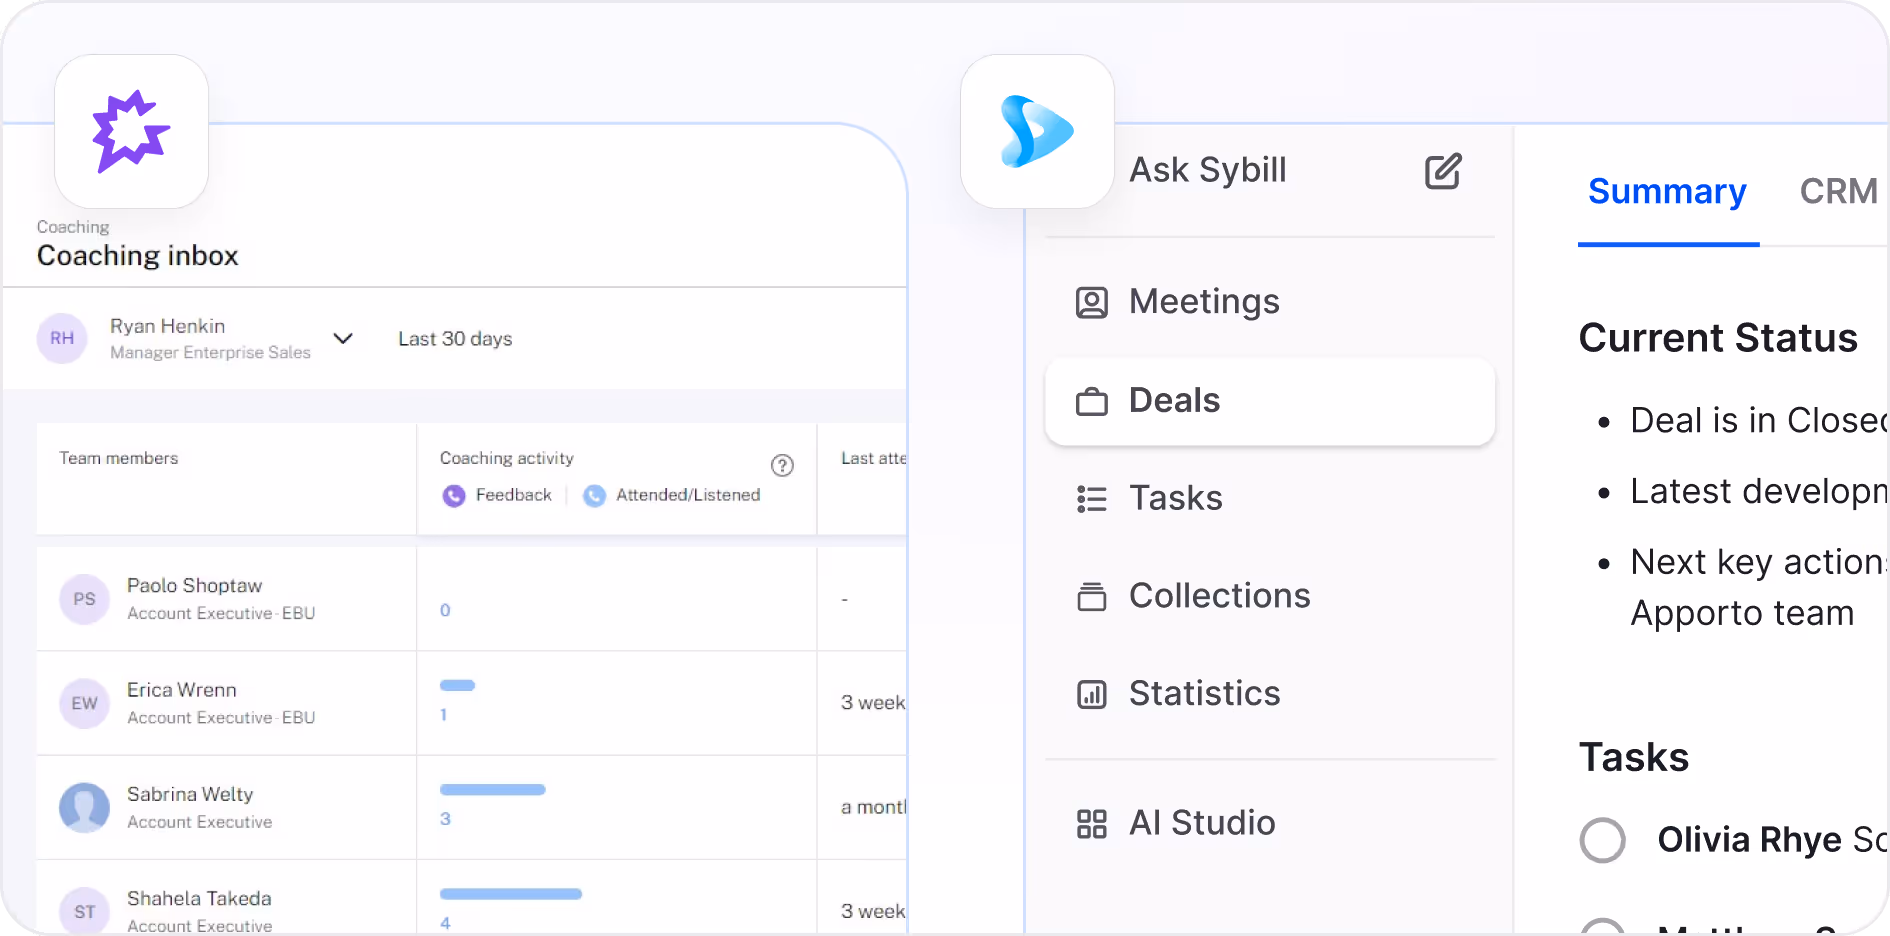The image size is (1890, 936).
Task: Click Paolo Shoptaw's coaching count of 0
Action: coord(445,610)
